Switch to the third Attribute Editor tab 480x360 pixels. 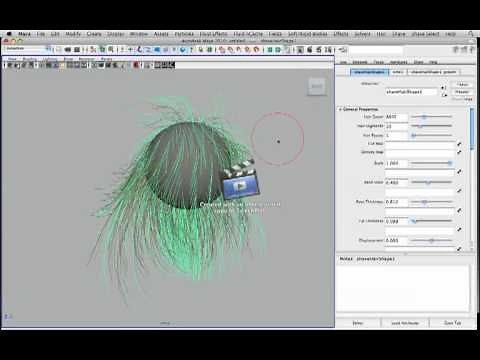[433, 72]
